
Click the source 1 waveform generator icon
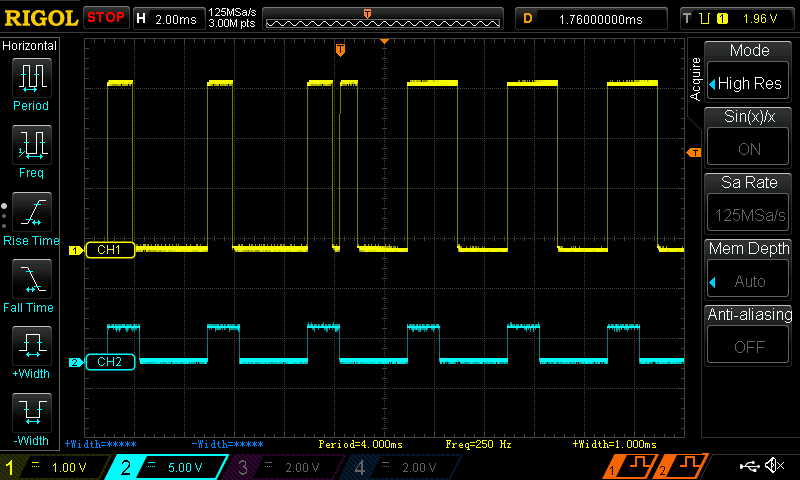630,466
